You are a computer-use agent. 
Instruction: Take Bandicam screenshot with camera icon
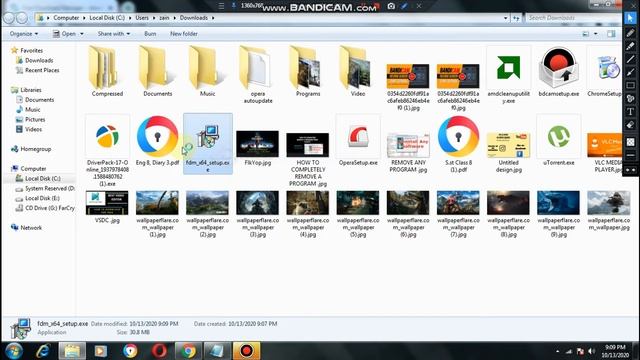(391, 6)
